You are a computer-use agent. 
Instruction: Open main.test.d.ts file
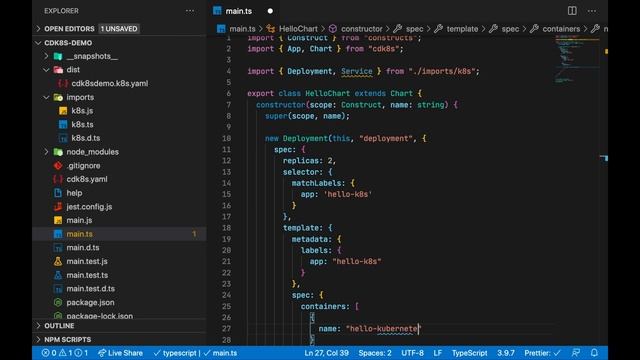[x=91, y=289]
